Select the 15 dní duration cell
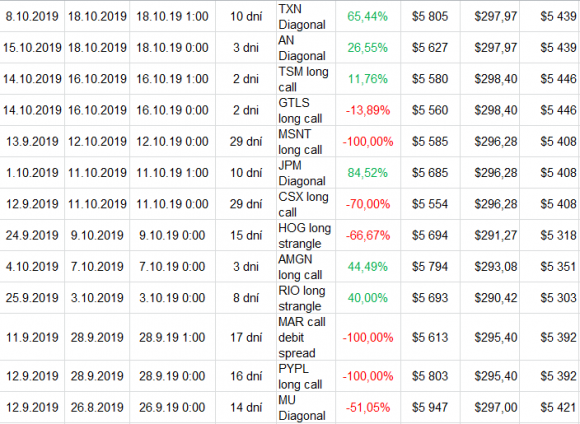The width and height of the screenshot is (580, 424). [x=246, y=235]
